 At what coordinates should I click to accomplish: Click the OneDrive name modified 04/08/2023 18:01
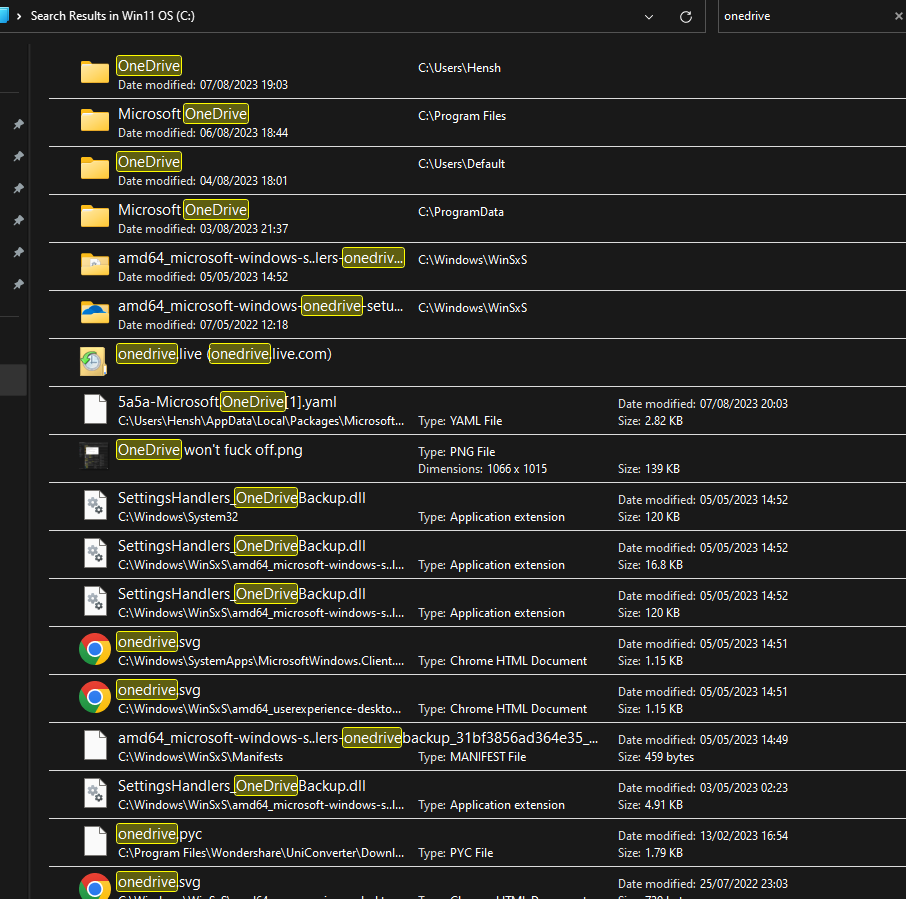pyautogui.click(x=149, y=162)
